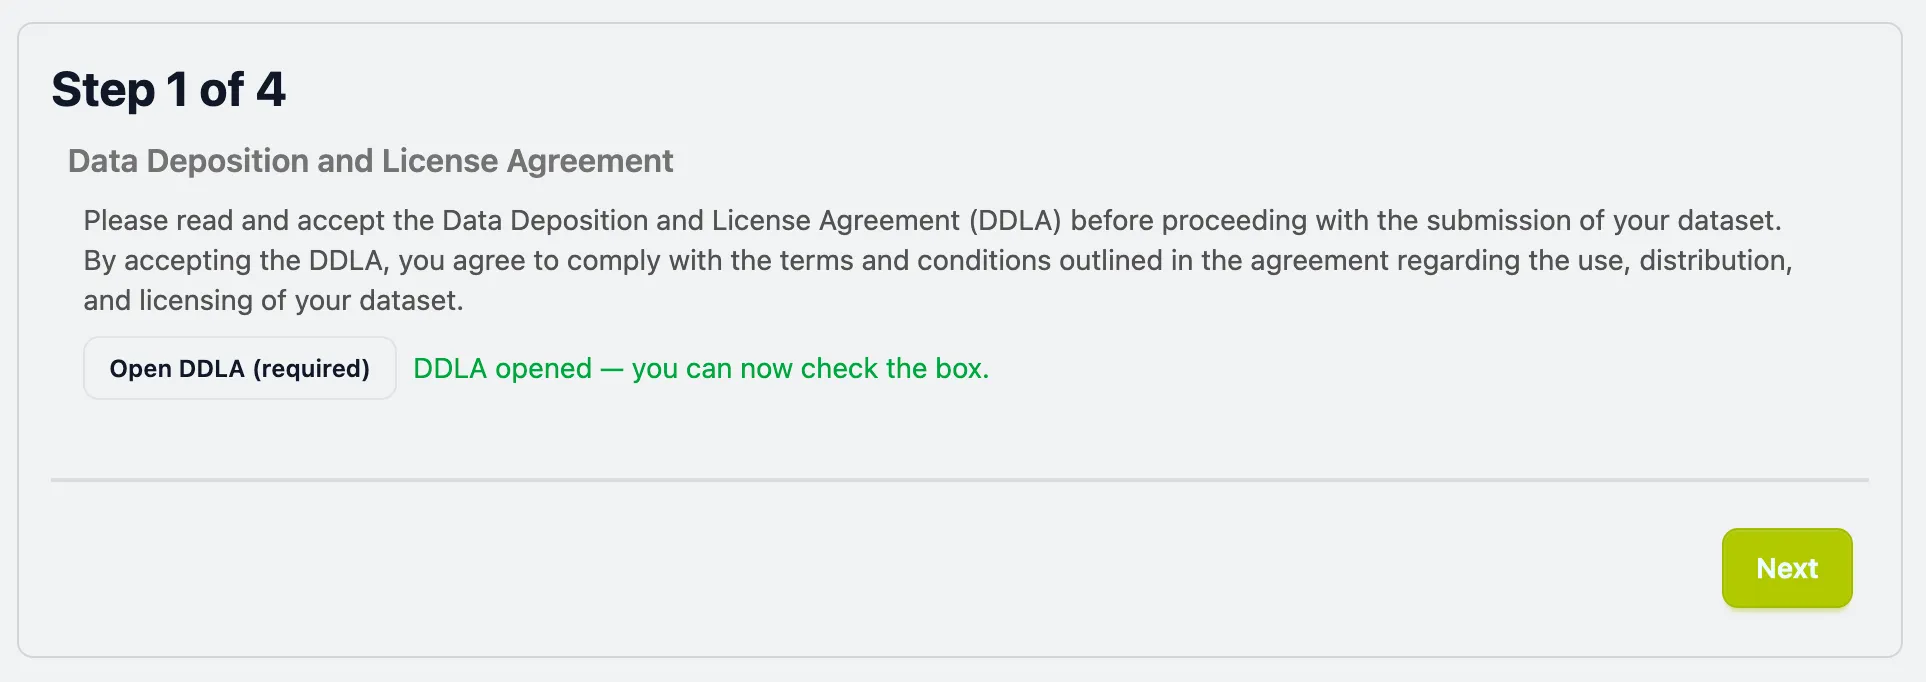Viewport: 1926px width, 682px height.
Task: Select the green DDLA opened confirmation message
Action: pyautogui.click(x=700, y=368)
